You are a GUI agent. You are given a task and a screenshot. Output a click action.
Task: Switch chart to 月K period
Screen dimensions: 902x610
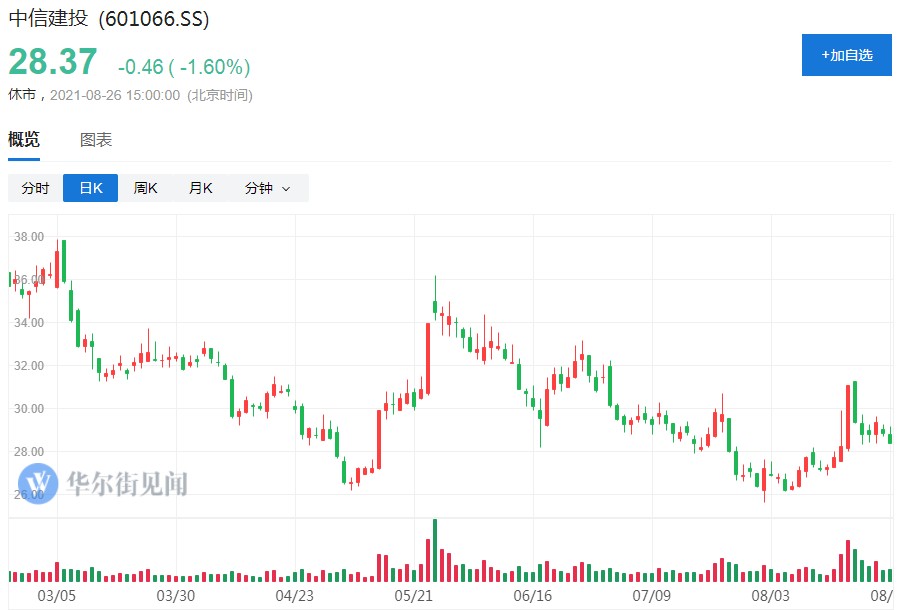201,188
